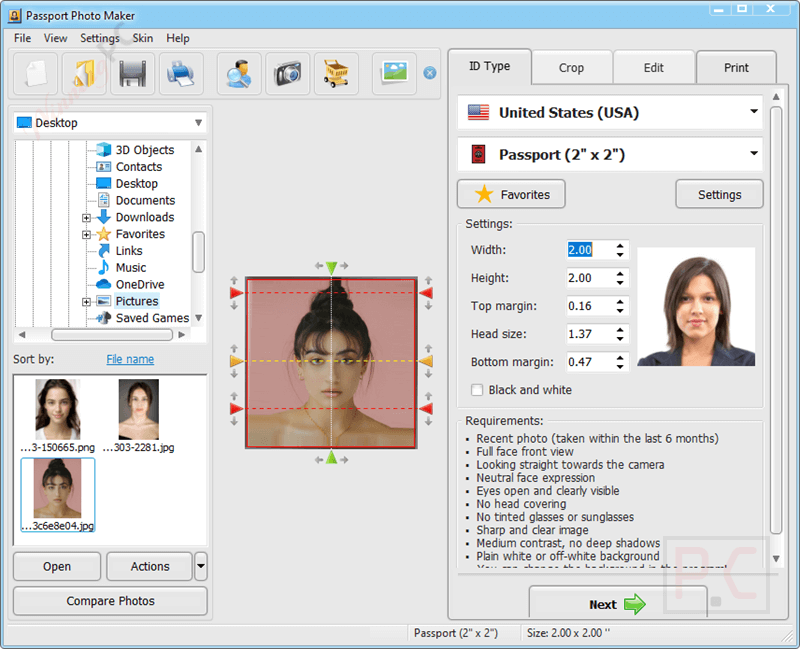Open the Skin menu
This screenshot has width=800, height=649.
click(x=143, y=38)
